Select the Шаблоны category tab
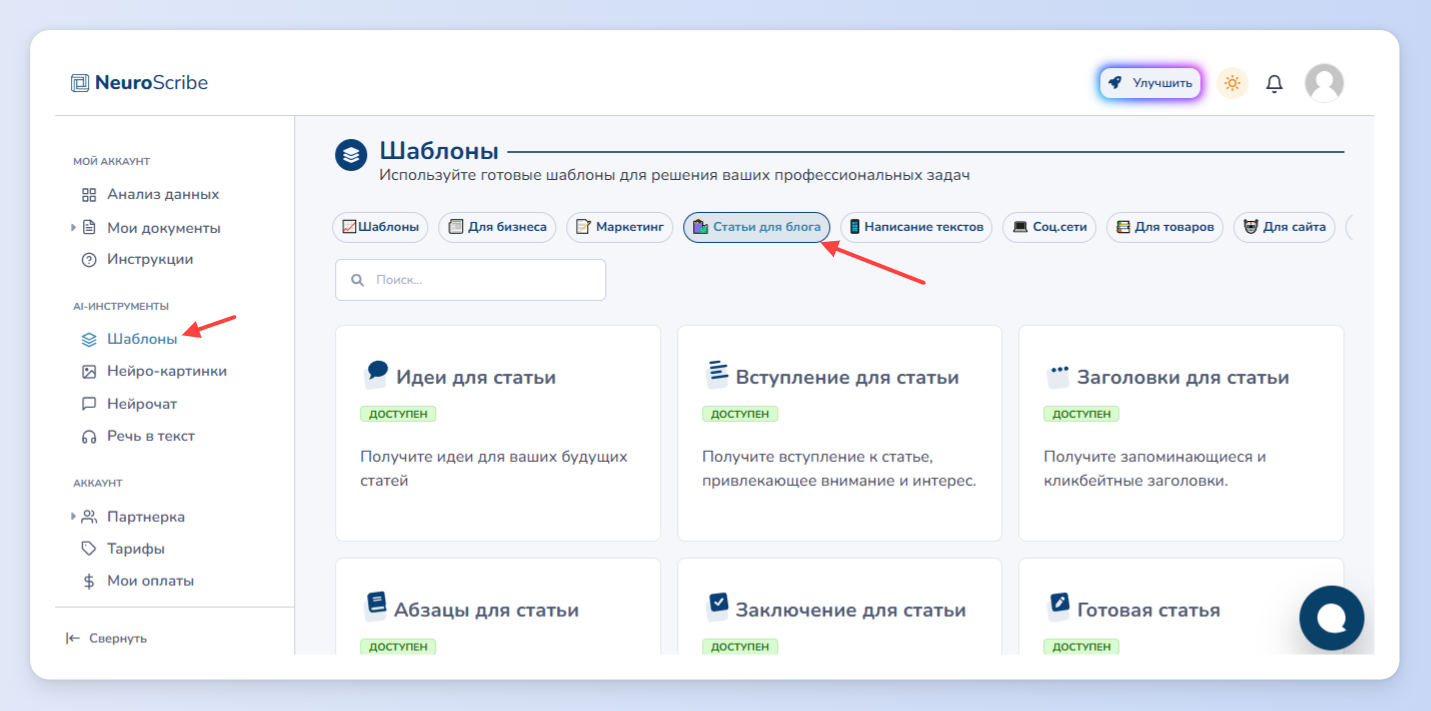The width and height of the screenshot is (1431, 711). (380, 227)
